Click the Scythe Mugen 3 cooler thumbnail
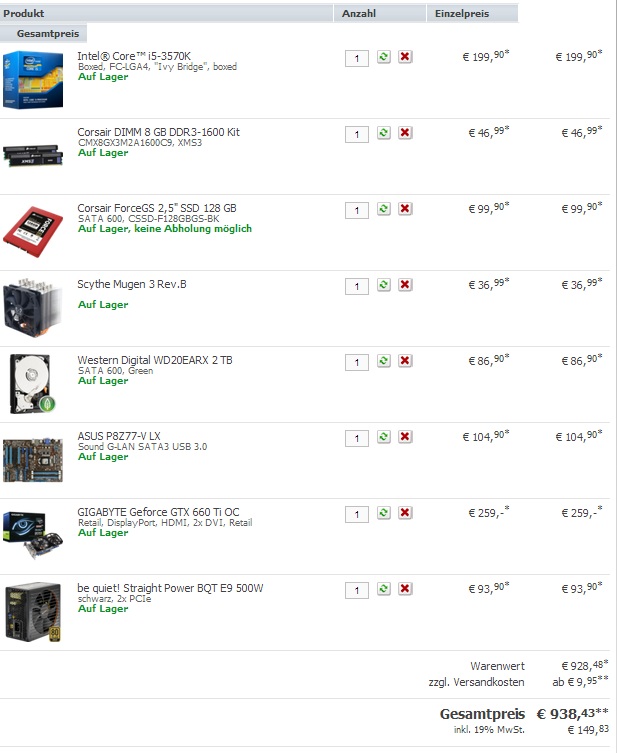This screenshot has width=617, height=753. [x=33, y=307]
